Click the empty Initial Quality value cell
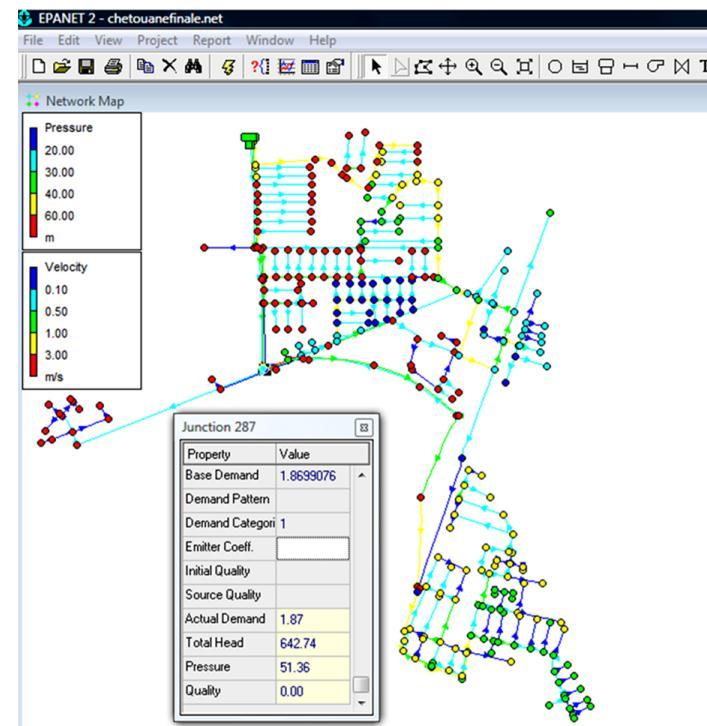The width and height of the screenshot is (707, 726). coord(313,572)
